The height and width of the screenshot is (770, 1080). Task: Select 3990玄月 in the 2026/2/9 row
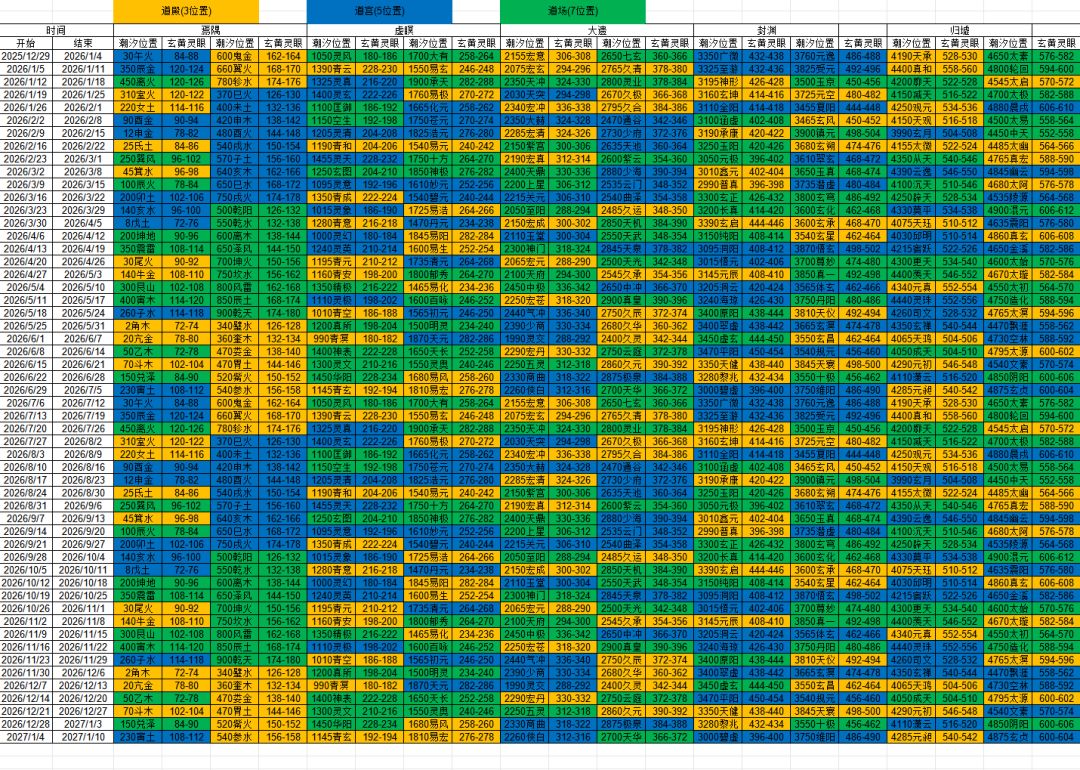click(x=911, y=133)
